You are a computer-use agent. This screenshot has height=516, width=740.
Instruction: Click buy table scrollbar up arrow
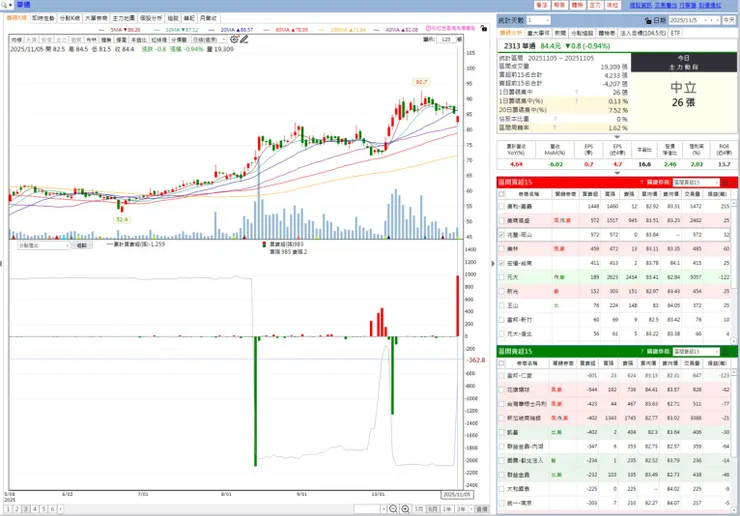point(733,203)
